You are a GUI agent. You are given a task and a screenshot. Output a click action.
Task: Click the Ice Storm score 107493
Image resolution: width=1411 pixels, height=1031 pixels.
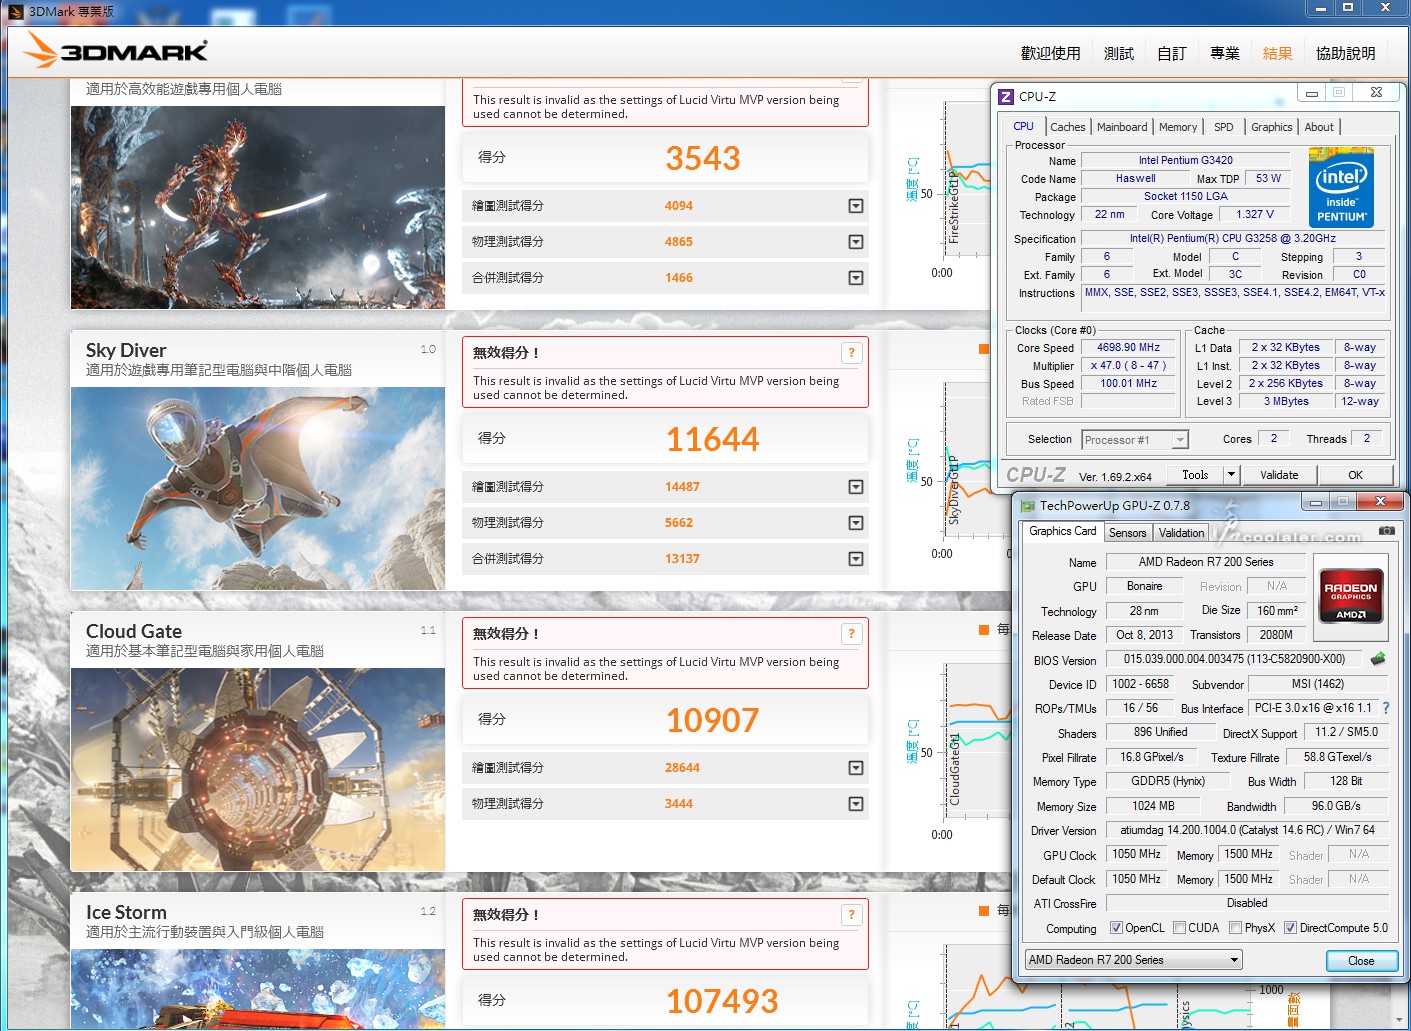coord(722,1001)
